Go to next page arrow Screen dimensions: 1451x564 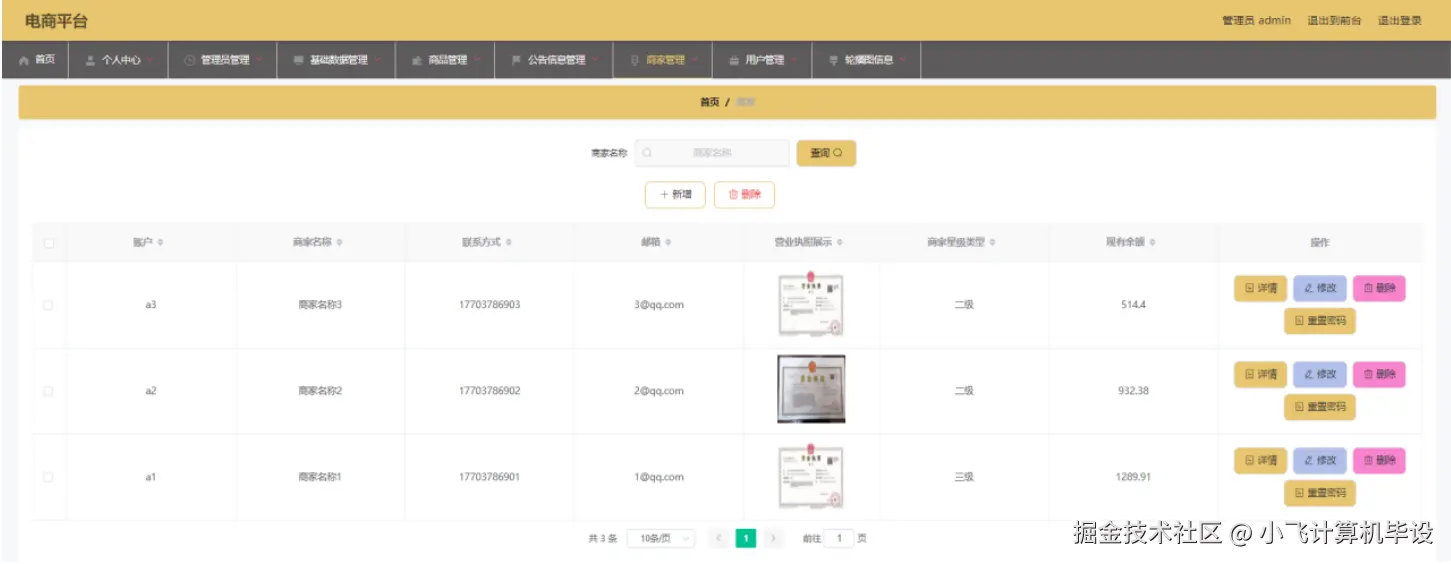(x=773, y=538)
